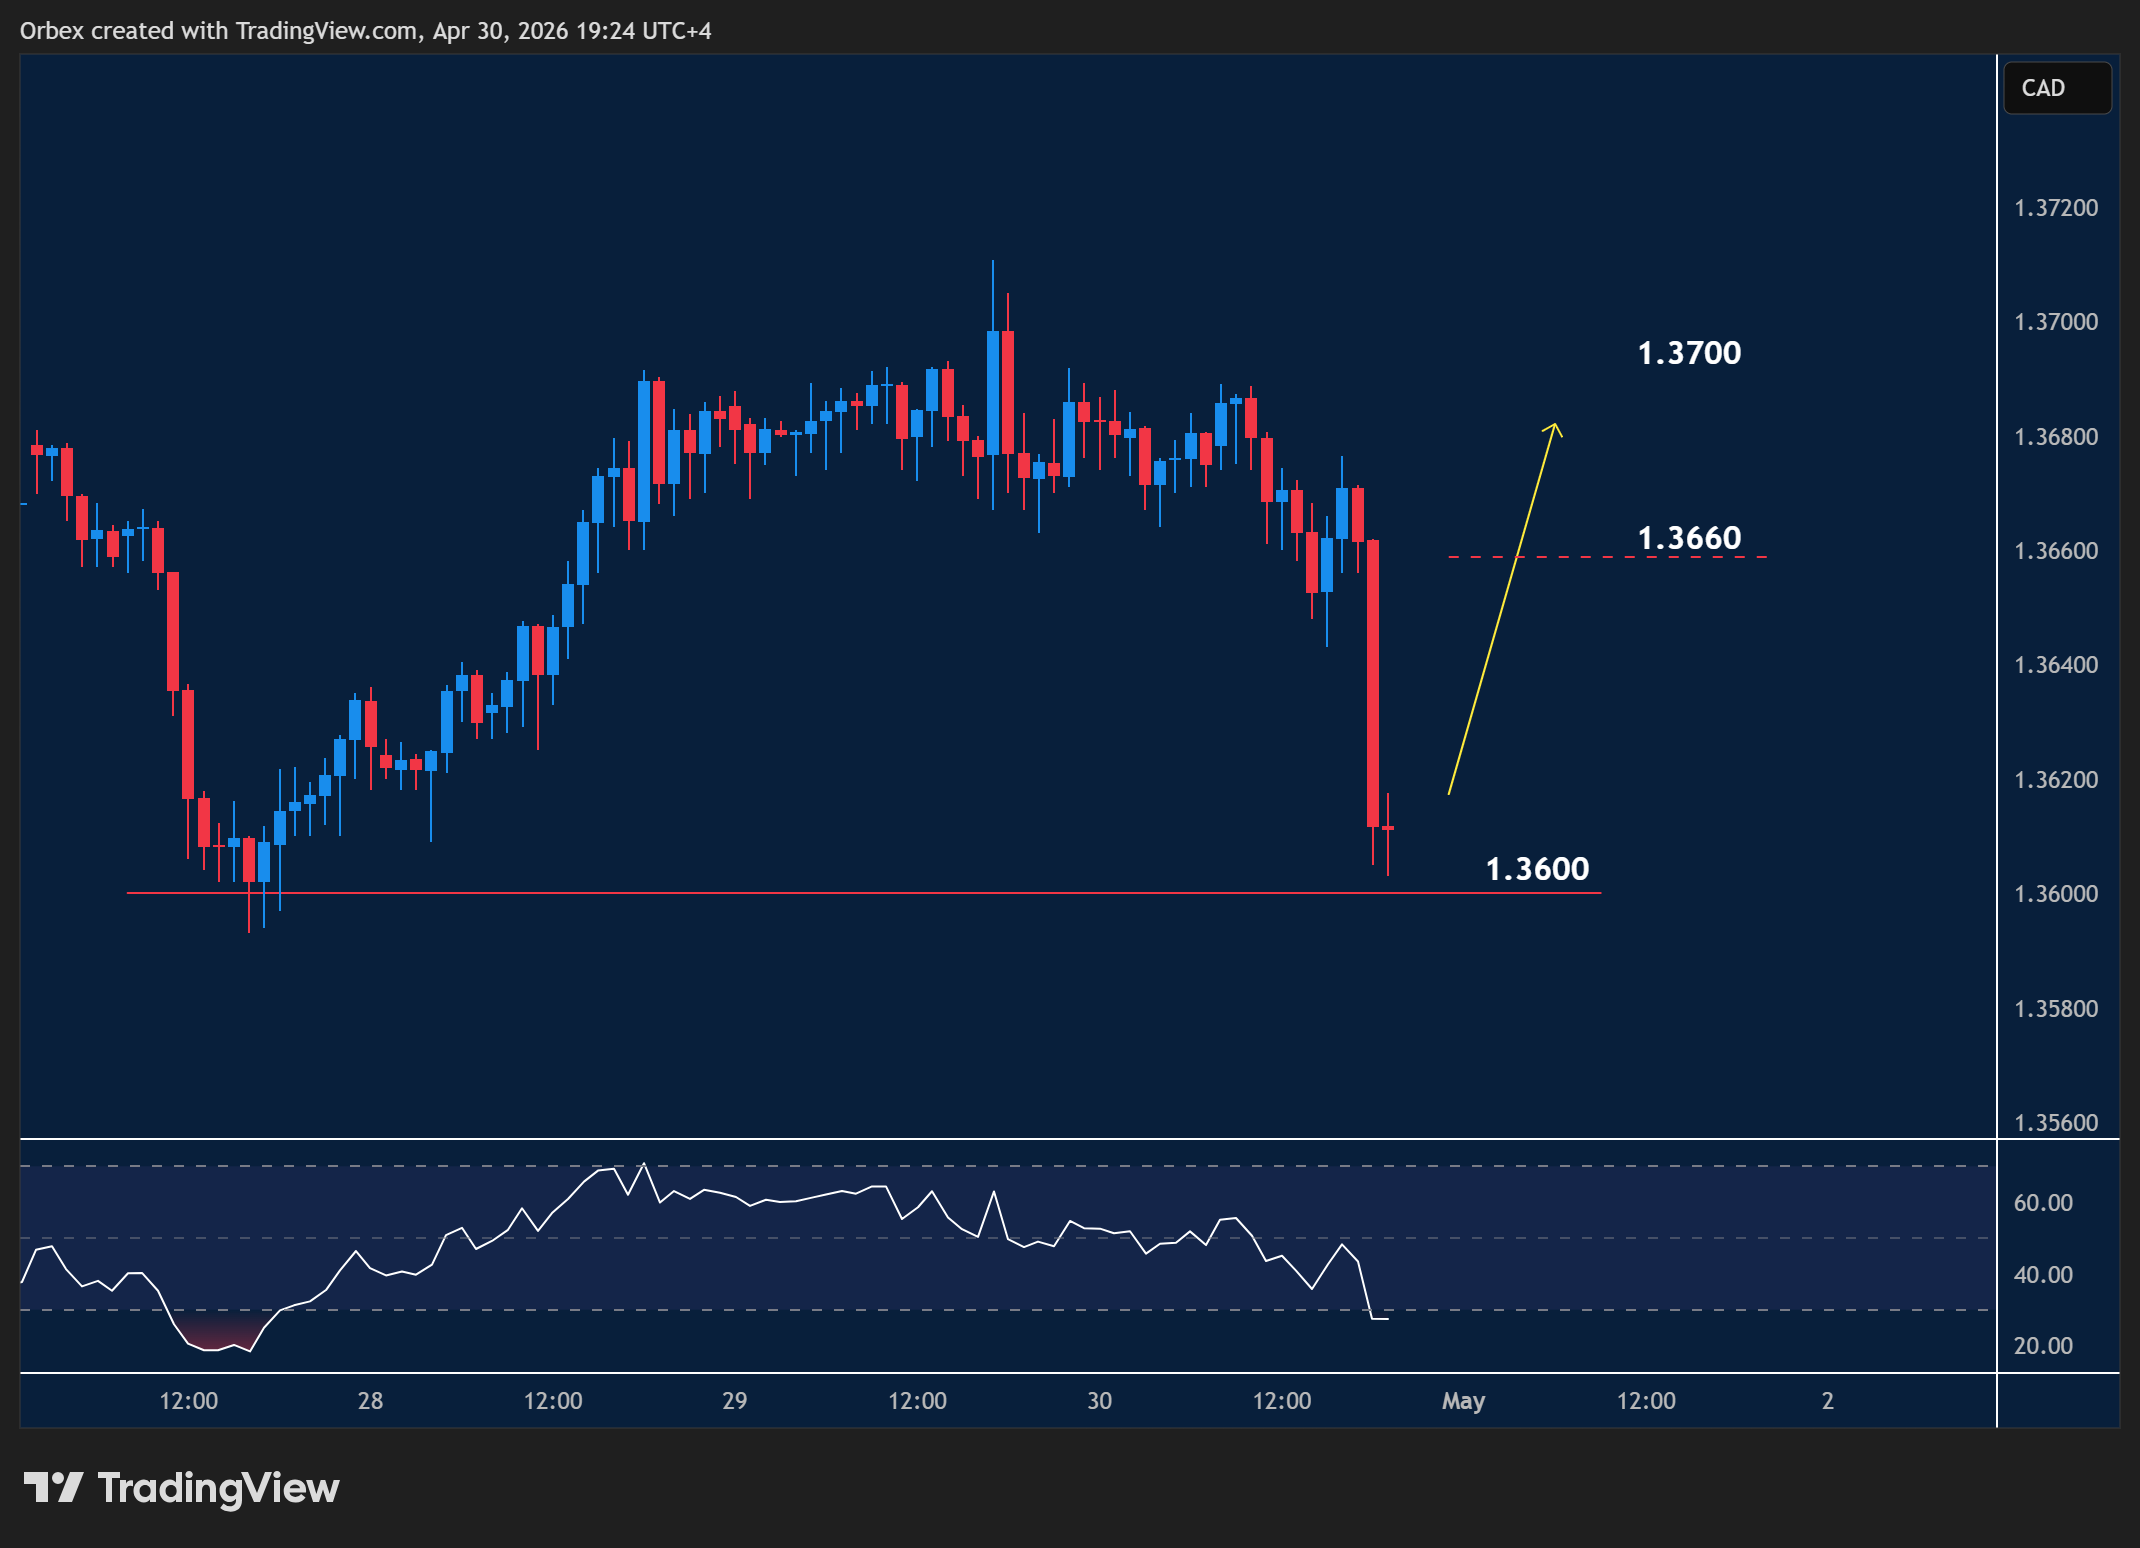The height and width of the screenshot is (1548, 2140).
Task: Click the May label on time axis
Action: pyautogui.click(x=1463, y=1402)
